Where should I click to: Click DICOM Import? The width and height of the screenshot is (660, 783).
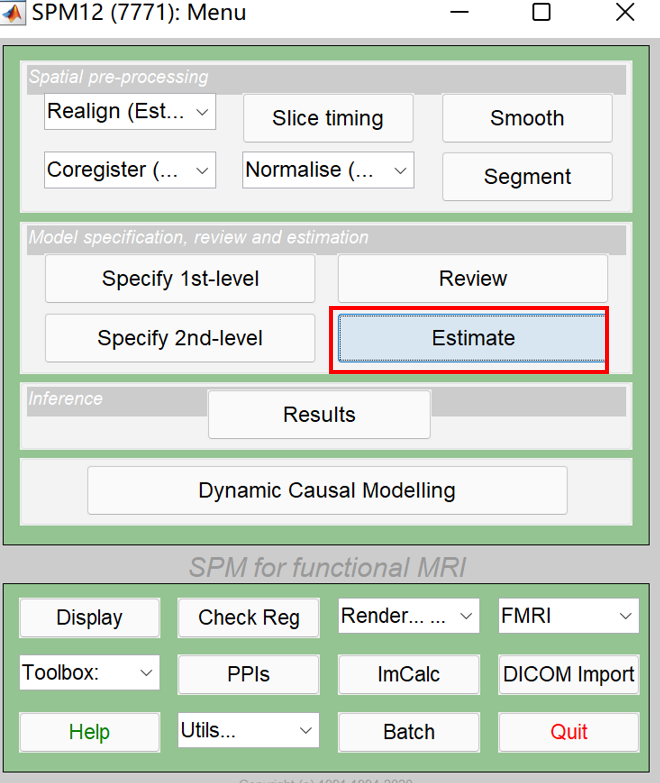(569, 675)
